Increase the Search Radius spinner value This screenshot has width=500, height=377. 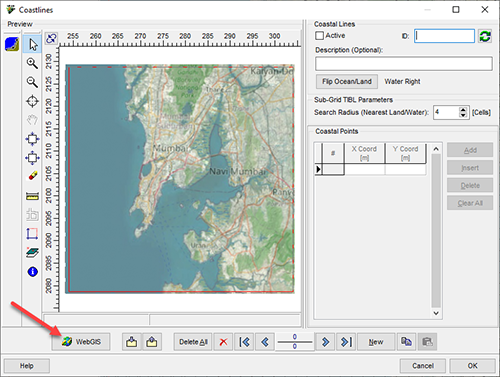463,110
